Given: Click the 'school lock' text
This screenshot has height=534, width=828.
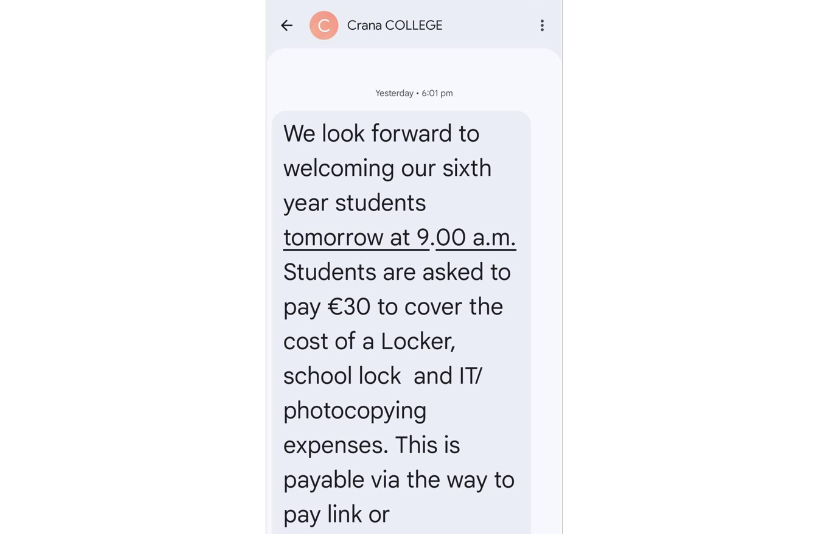Looking at the screenshot, I should point(342,376).
